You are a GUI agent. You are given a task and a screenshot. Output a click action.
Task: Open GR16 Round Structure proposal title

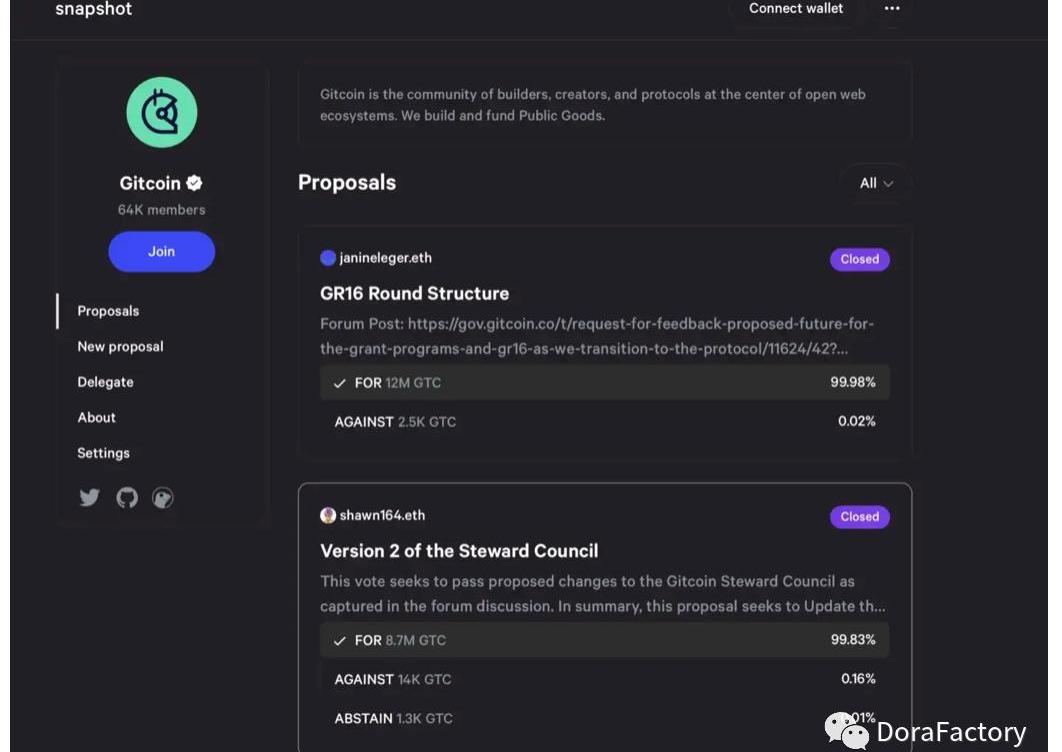point(414,293)
